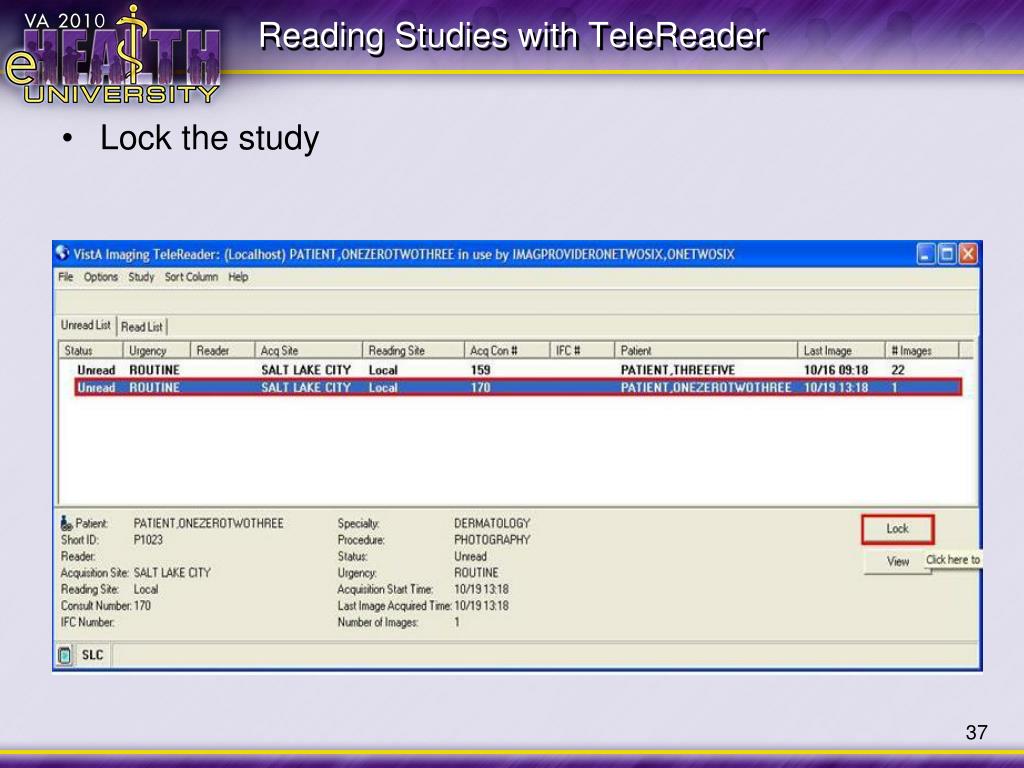Click SALT LAKE CITY in PATIENT,THREEFIVE row
The width and height of the screenshot is (1024, 768).
306,370
